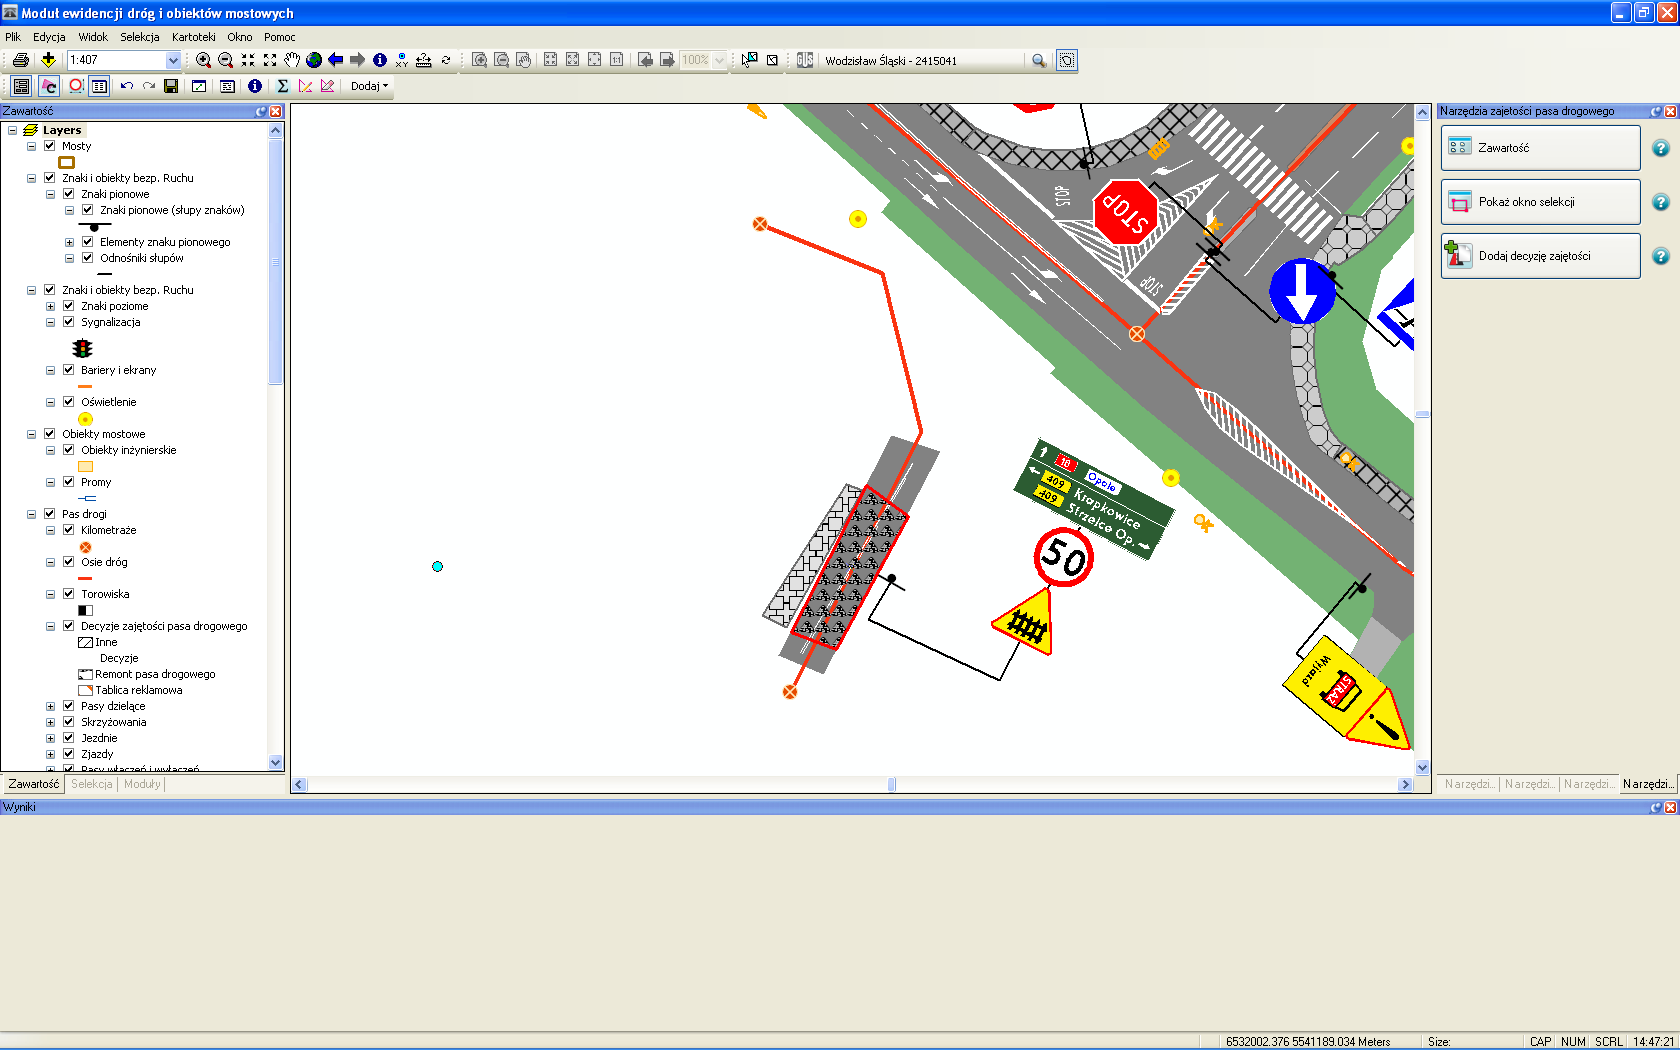1680x1050 pixels.
Task: Open the Edycja menu
Action: 49,37
